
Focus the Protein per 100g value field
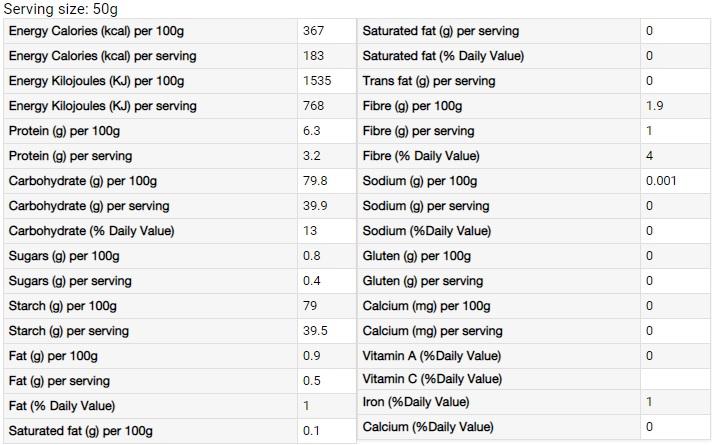pos(326,131)
